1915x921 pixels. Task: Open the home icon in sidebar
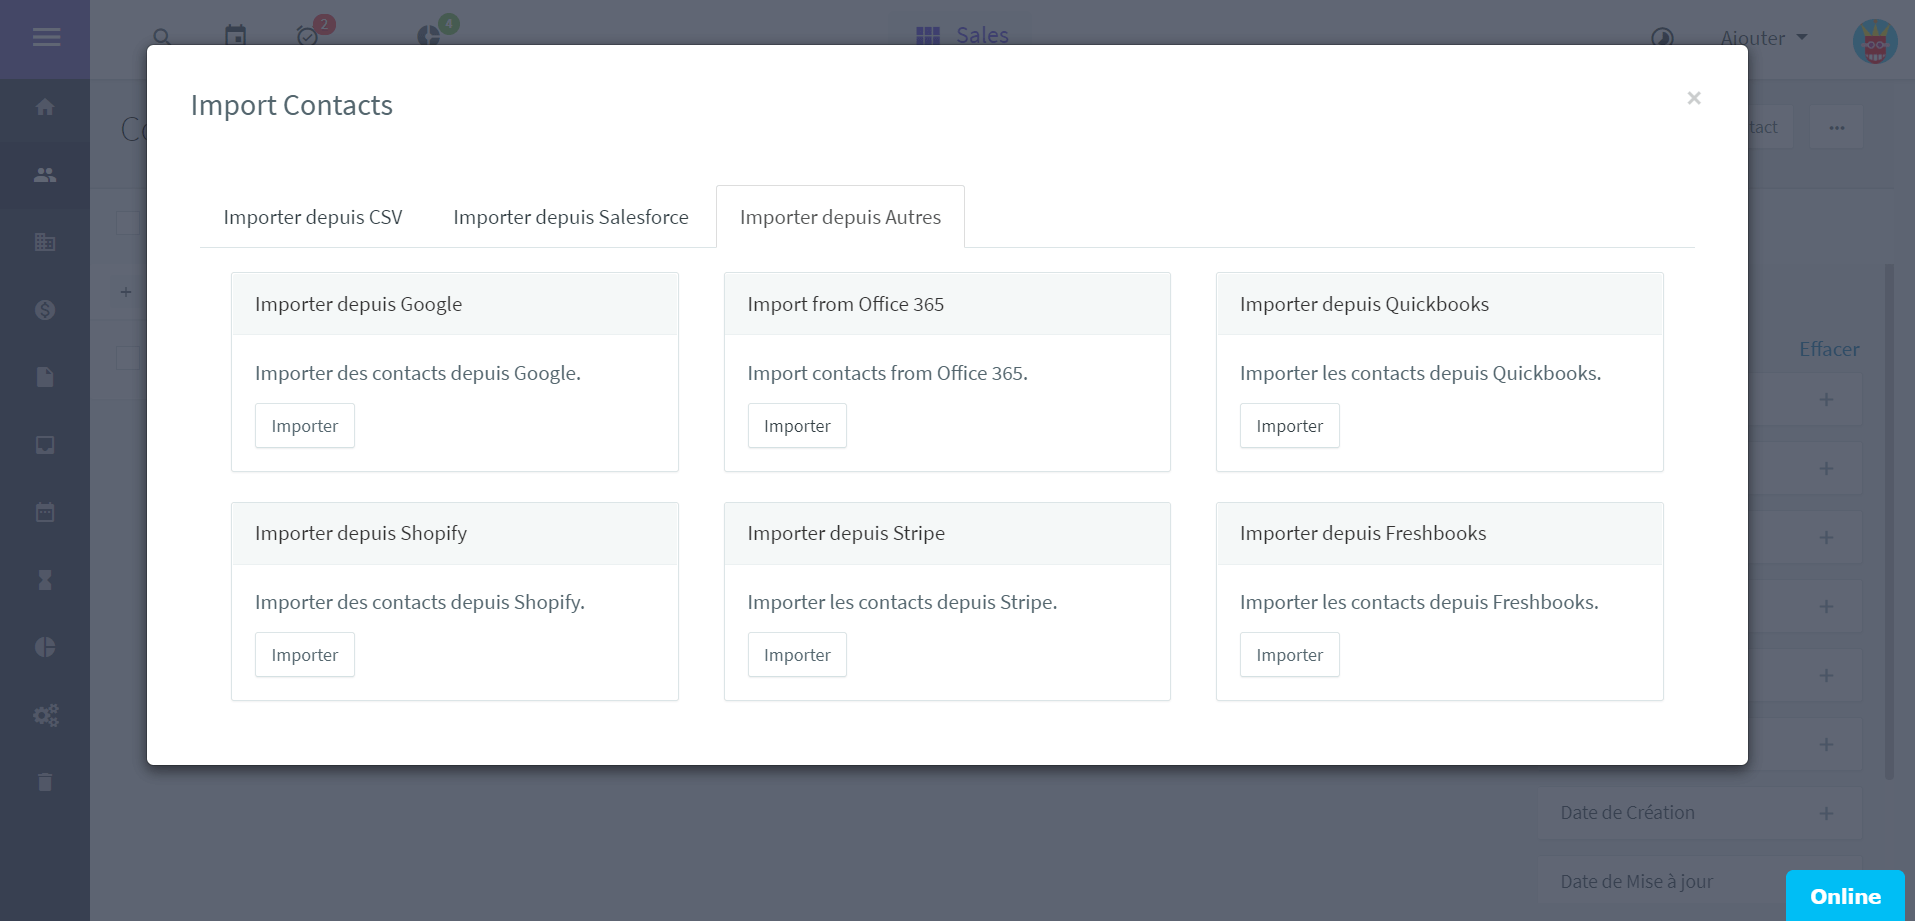point(45,107)
